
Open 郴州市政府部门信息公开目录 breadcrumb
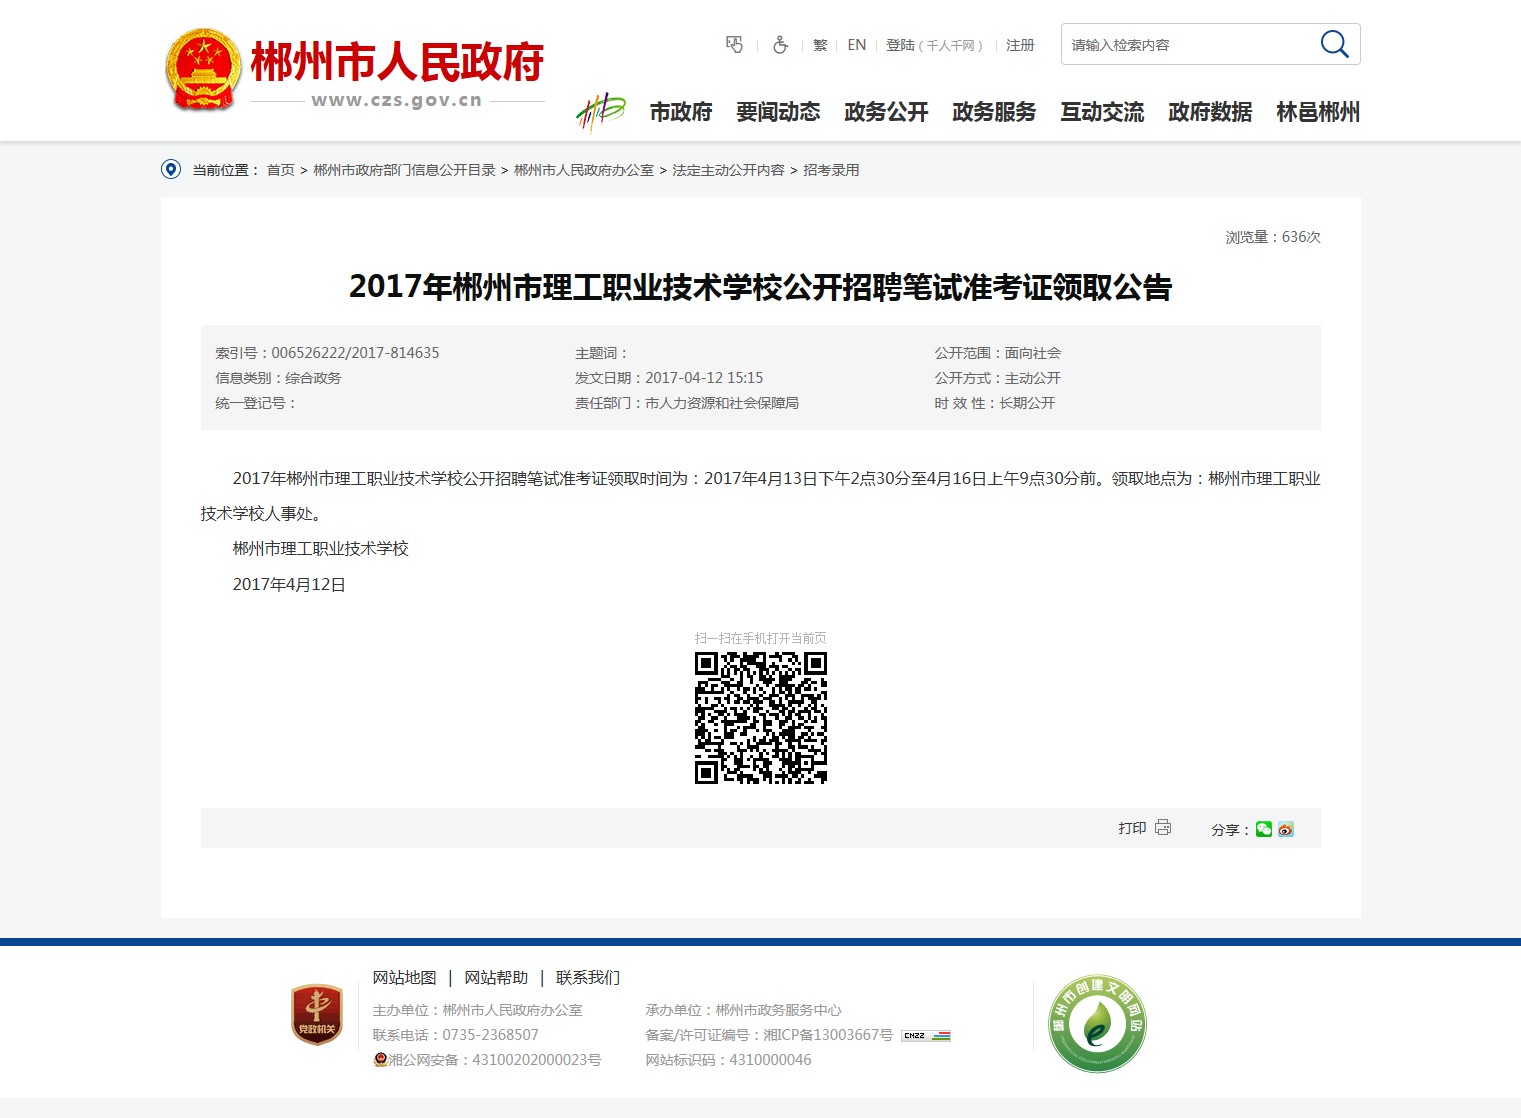[x=404, y=170]
